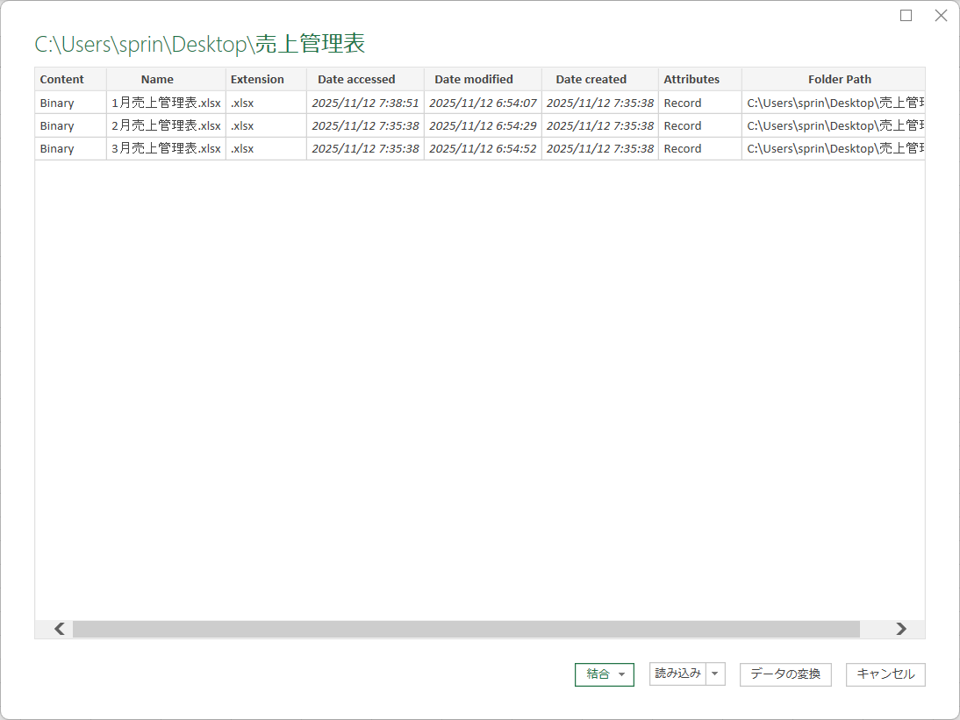960x720 pixels.
Task: Click the Folder Path column header
Action: coord(839,79)
